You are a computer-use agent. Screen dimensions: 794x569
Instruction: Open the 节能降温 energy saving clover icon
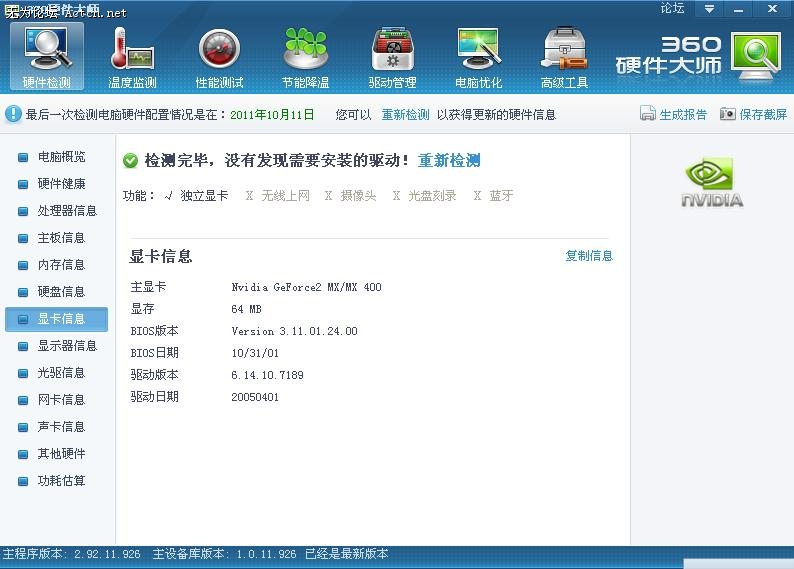tap(305, 49)
